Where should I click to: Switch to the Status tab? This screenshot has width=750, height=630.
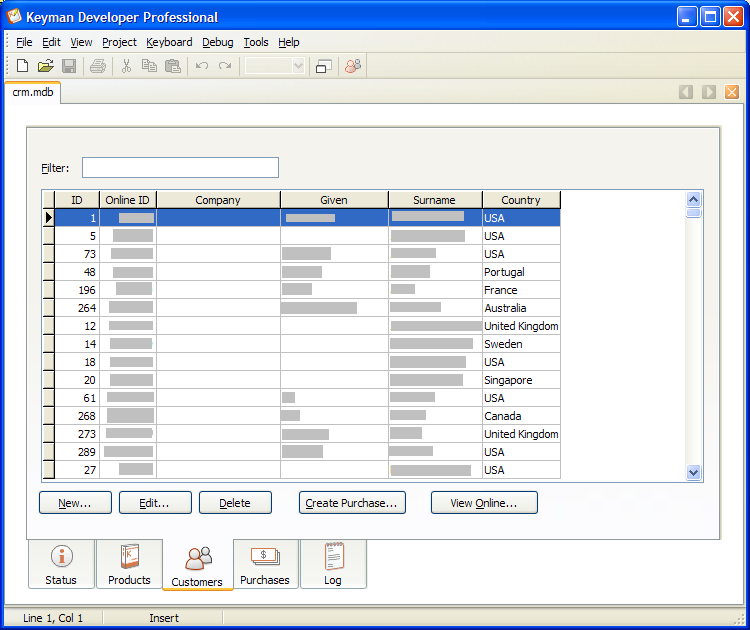[x=61, y=564]
